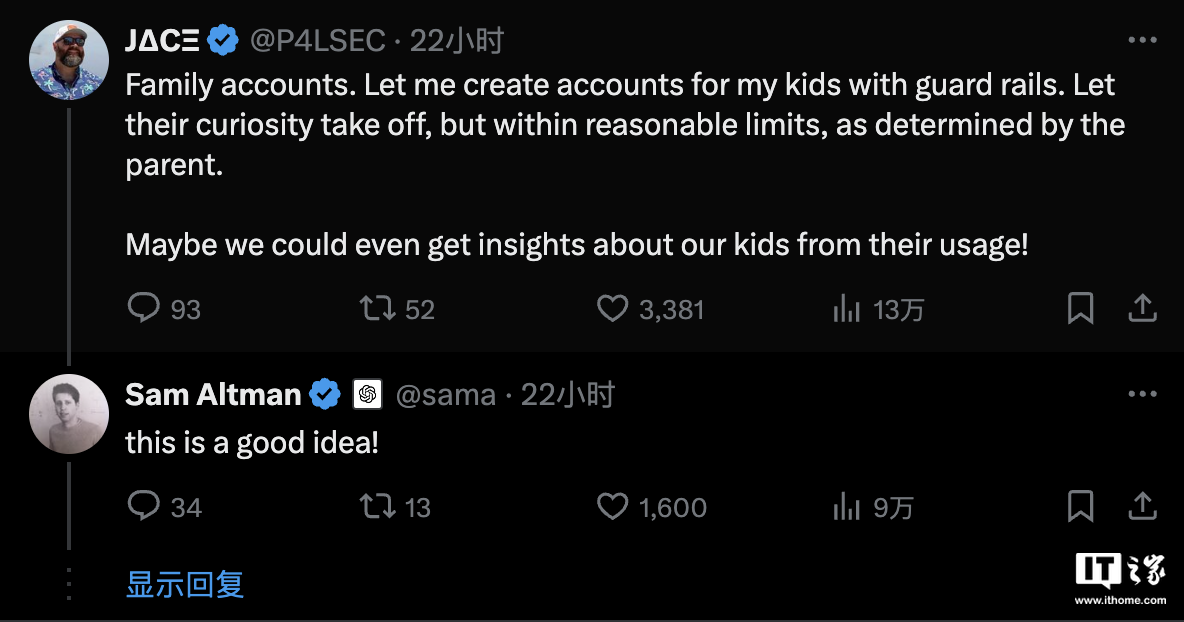Retweet JACE's Family accounts post
Image resolution: width=1184 pixels, height=622 pixels.
[x=377, y=308]
